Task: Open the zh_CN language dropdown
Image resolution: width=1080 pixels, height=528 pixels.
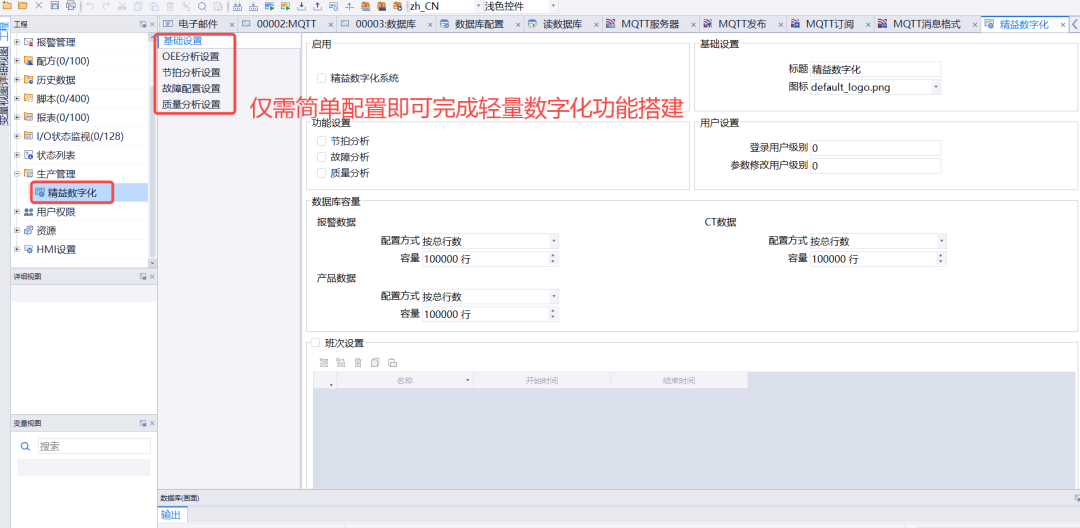Action: (x=479, y=6)
